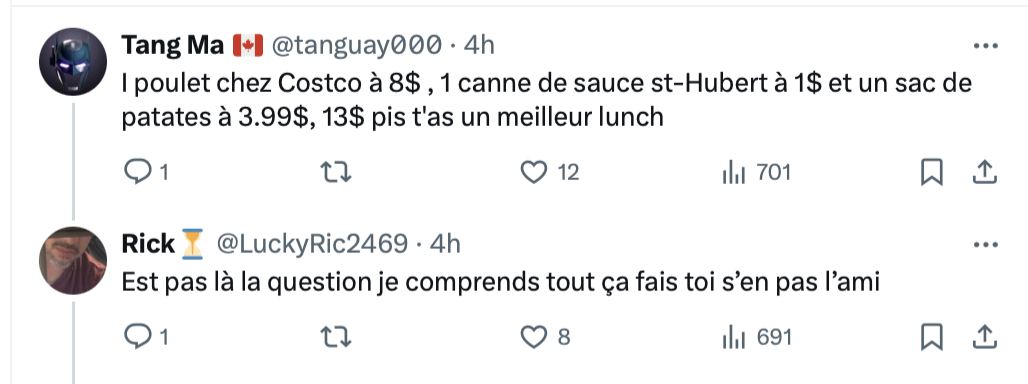View analytics showing 701 views

click(x=756, y=172)
